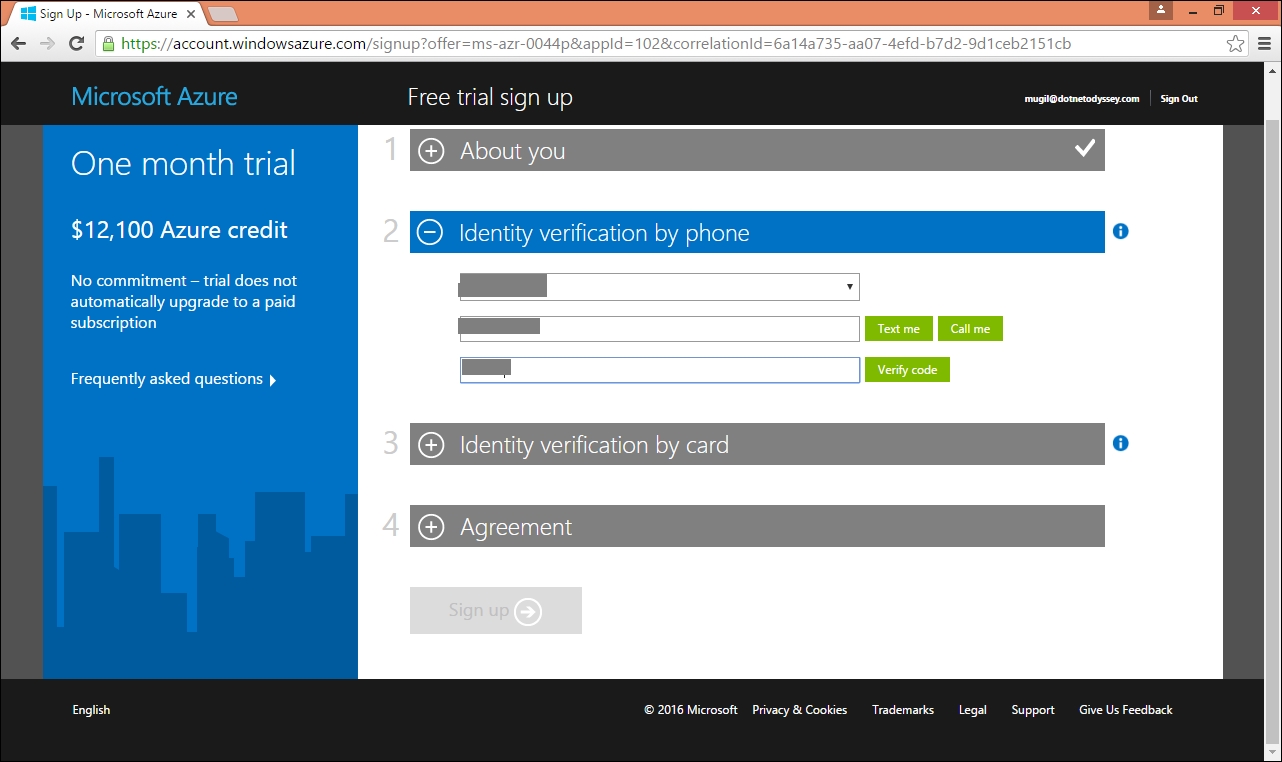Close the Sign Up browser tab

[x=191, y=14]
